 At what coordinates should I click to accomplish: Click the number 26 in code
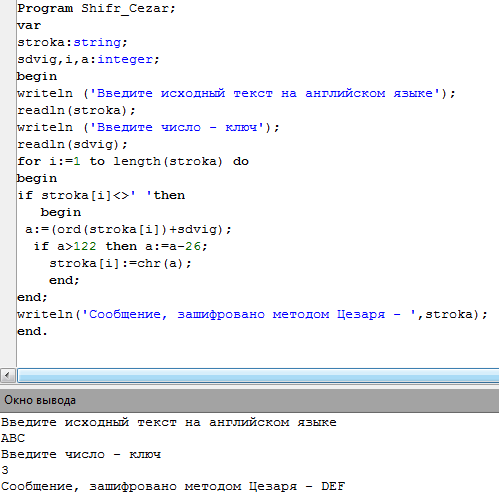193,246
